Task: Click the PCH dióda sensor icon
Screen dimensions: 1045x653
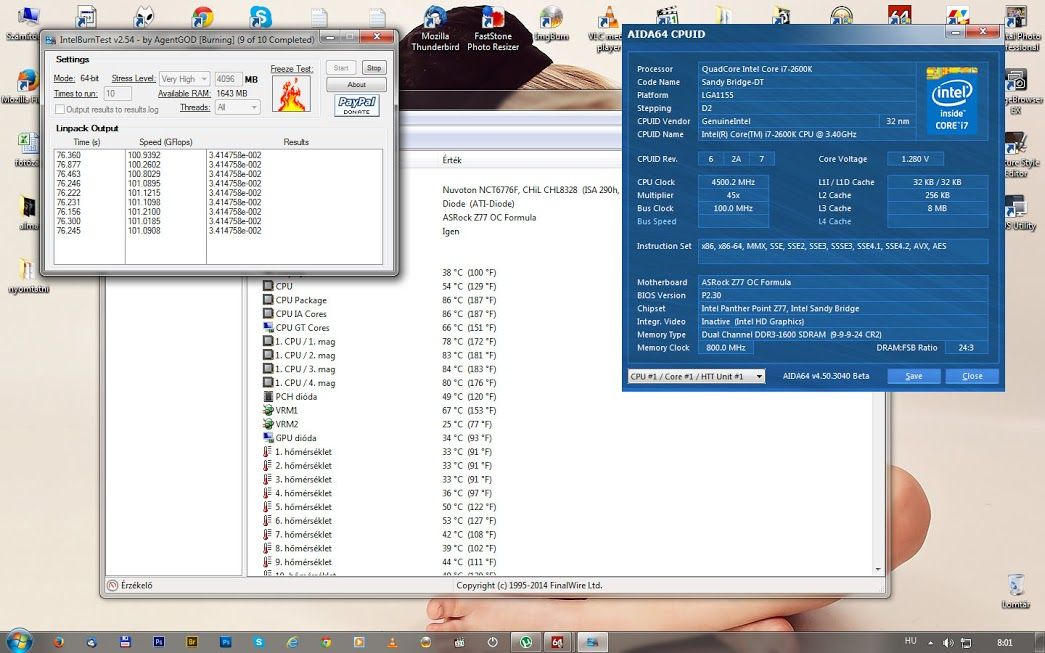Action: (268, 396)
